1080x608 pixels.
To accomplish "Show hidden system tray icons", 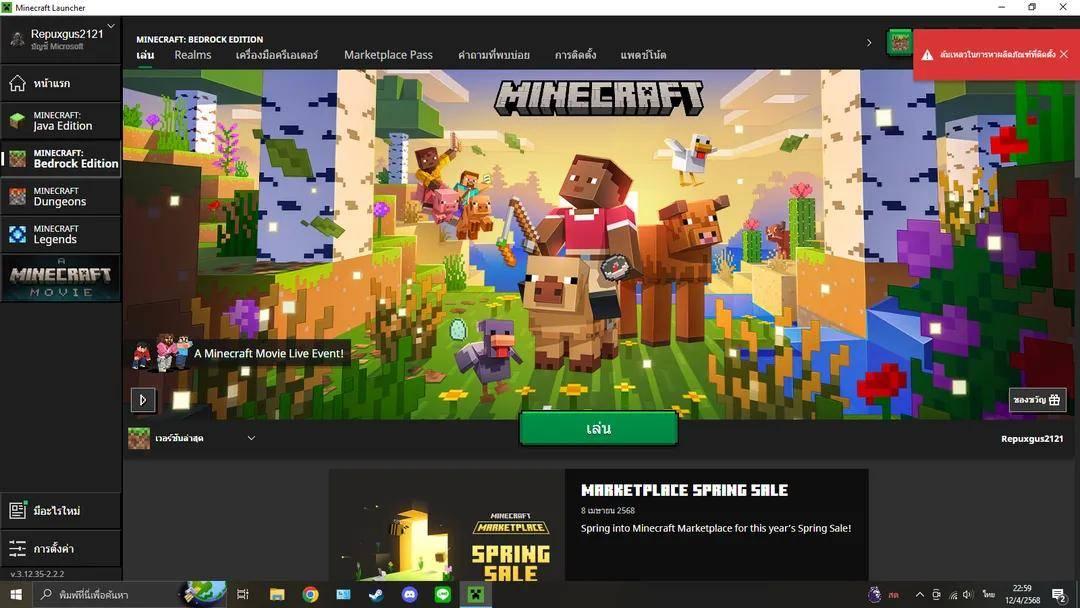I will pos(920,594).
